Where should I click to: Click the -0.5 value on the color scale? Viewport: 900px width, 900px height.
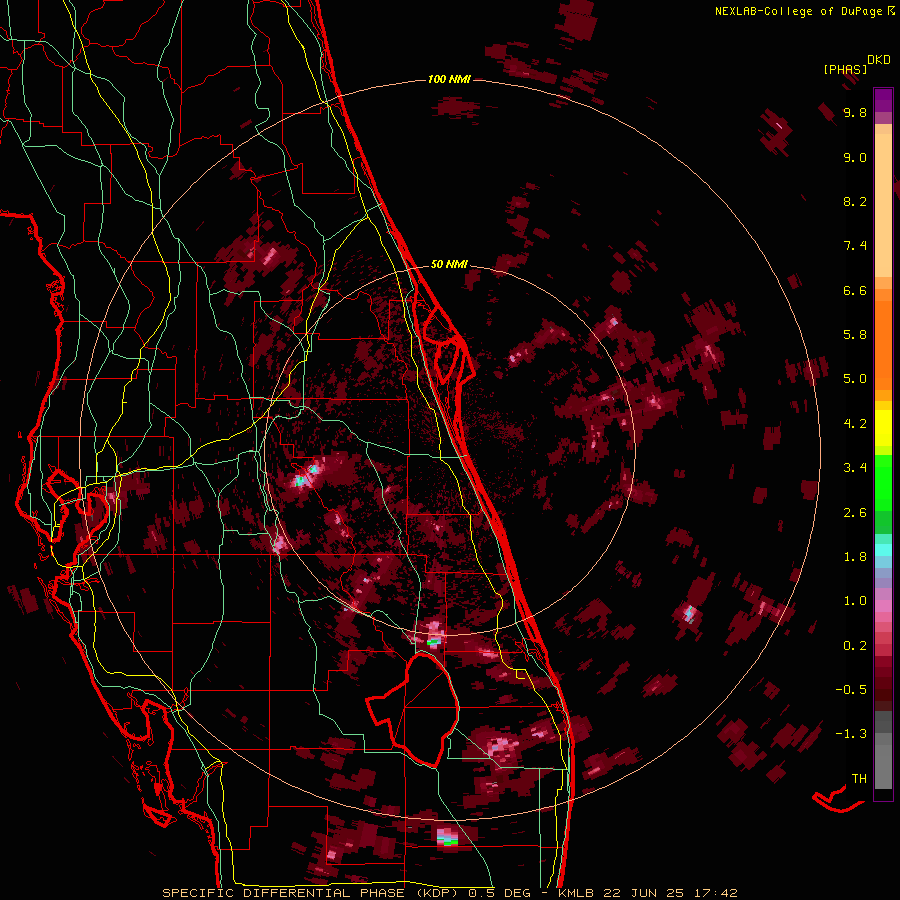(x=851, y=690)
